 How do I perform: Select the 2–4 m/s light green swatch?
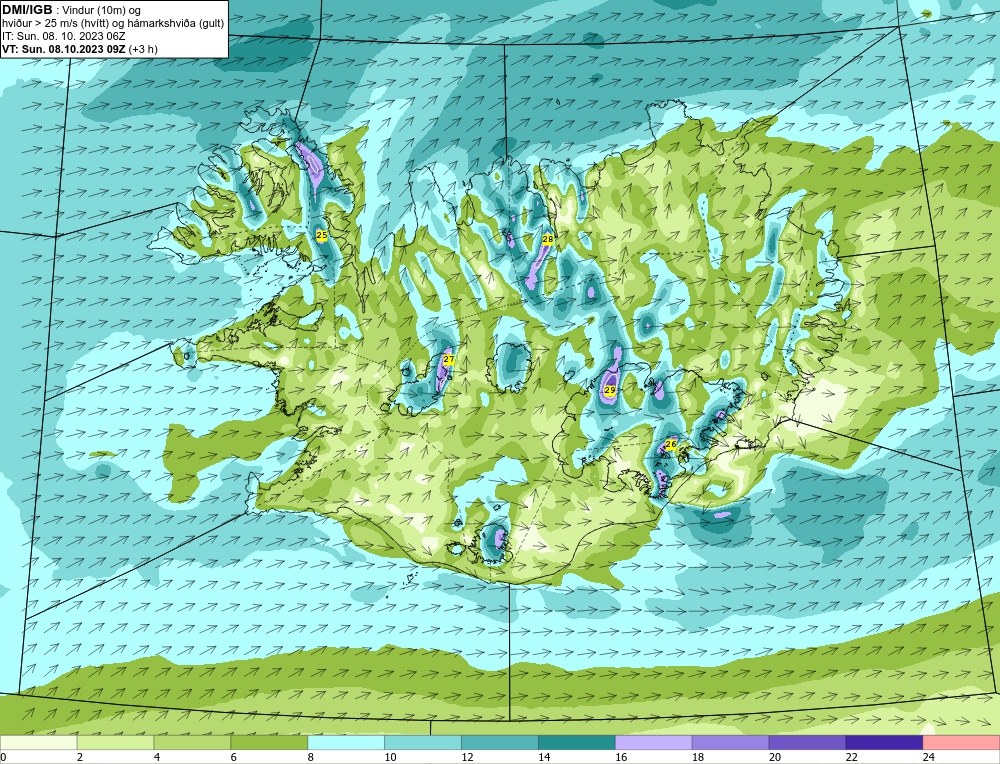point(115,743)
